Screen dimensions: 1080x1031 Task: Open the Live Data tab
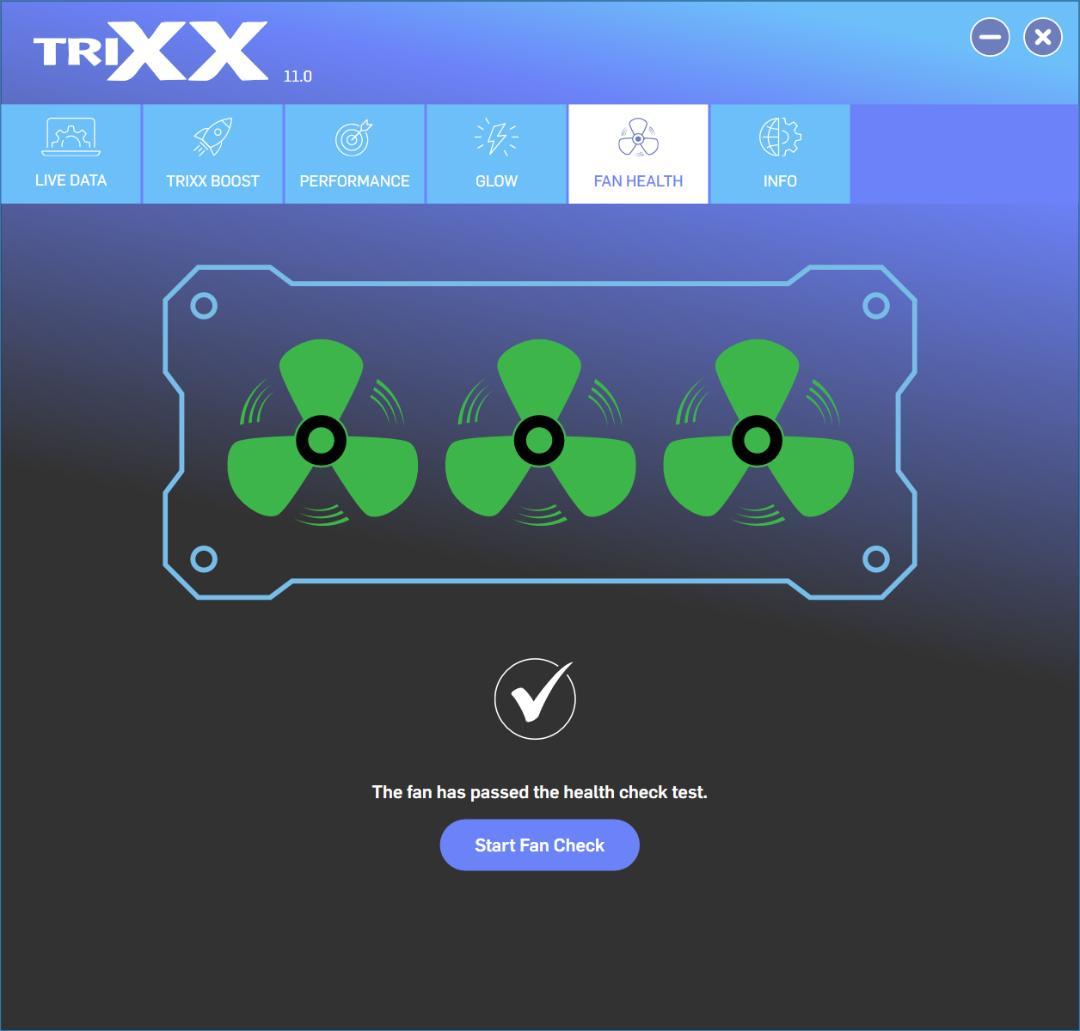point(70,155)
